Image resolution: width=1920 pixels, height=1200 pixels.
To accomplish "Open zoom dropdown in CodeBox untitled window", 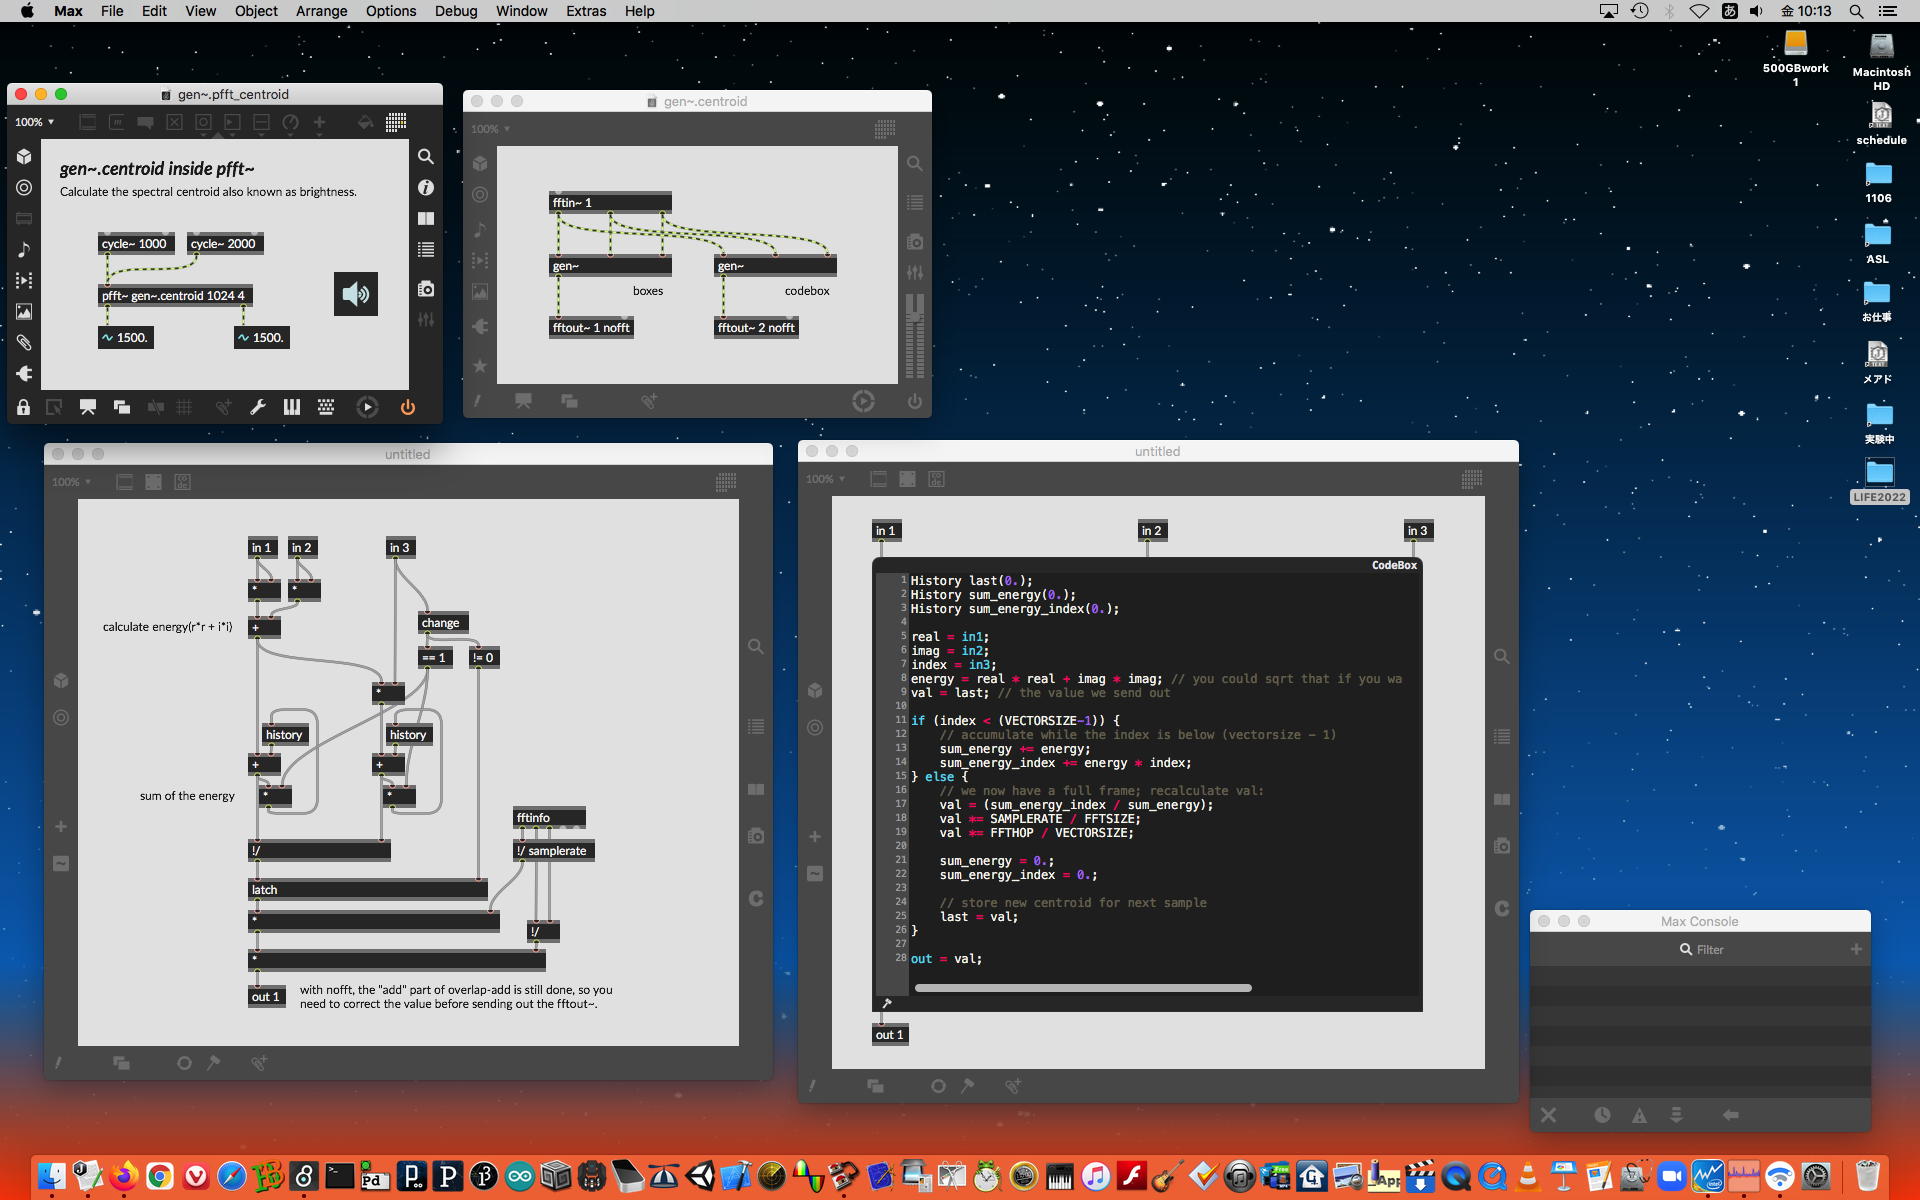I will (826, 479).
